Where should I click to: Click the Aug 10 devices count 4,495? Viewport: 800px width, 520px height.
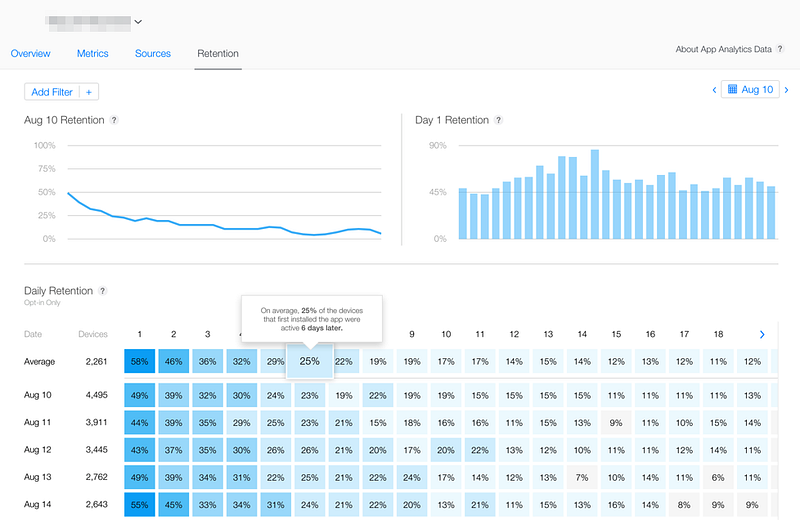[x=96, y=395]
